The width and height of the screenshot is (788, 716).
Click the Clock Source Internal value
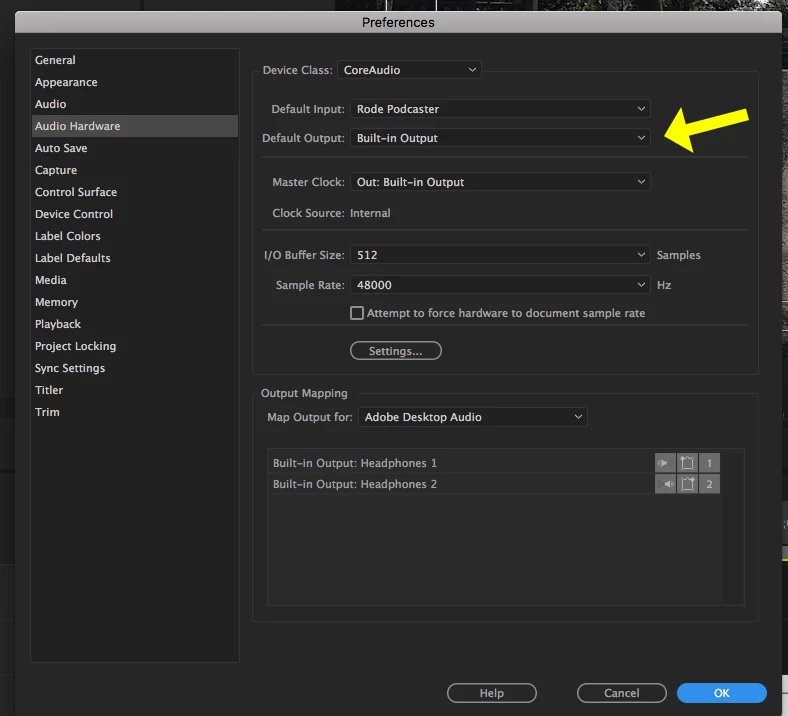pyautogui.click(x=370, y=213)
